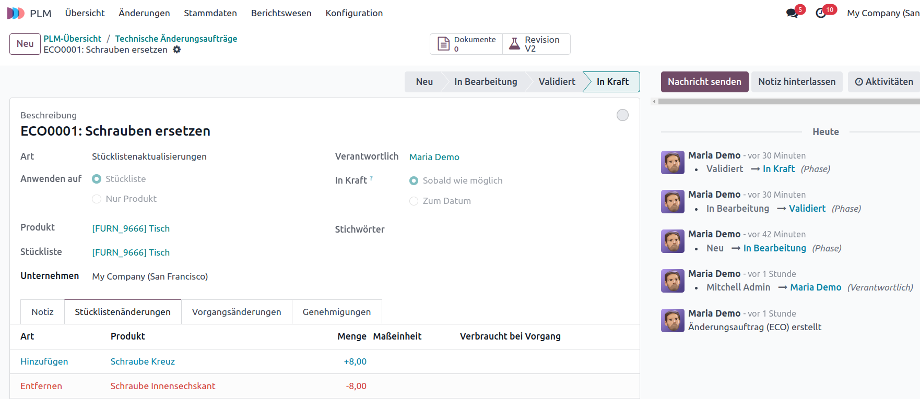Image resolution: width=920 pixels, height=399 pixels.
Task: Click the Verbraucht bei Vorgang column header
Action: 510,336
